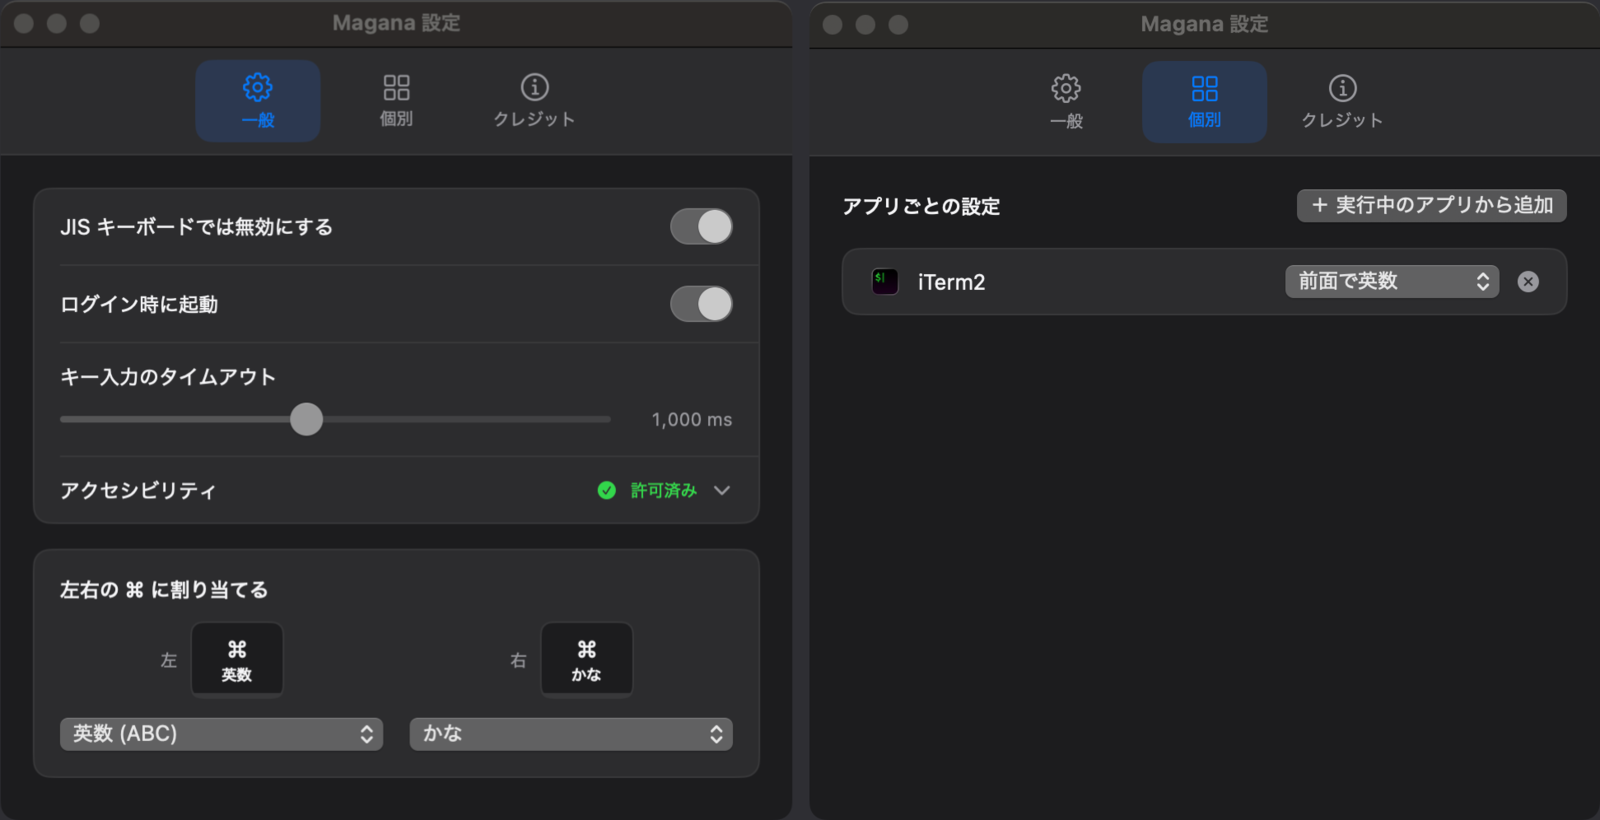Click 許可済み status text
Viewport: 1600px width, 820px height.
663,490
